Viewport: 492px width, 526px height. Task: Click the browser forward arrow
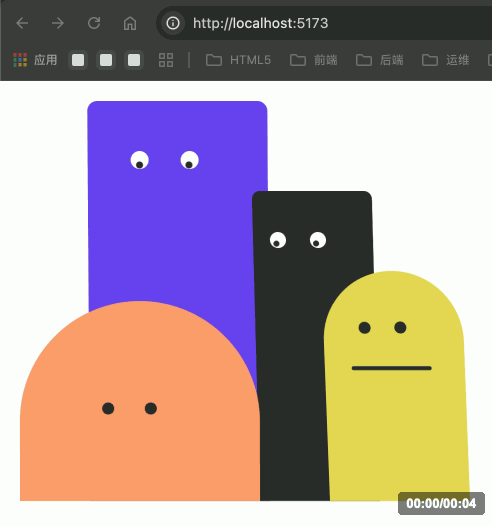pos(58,23)
